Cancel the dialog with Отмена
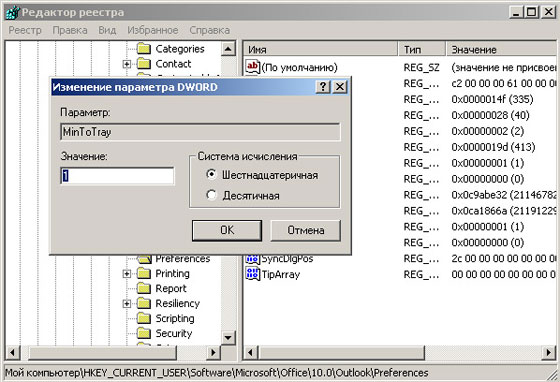The width and height of the screenshot is (560, 382). [306, 230]
